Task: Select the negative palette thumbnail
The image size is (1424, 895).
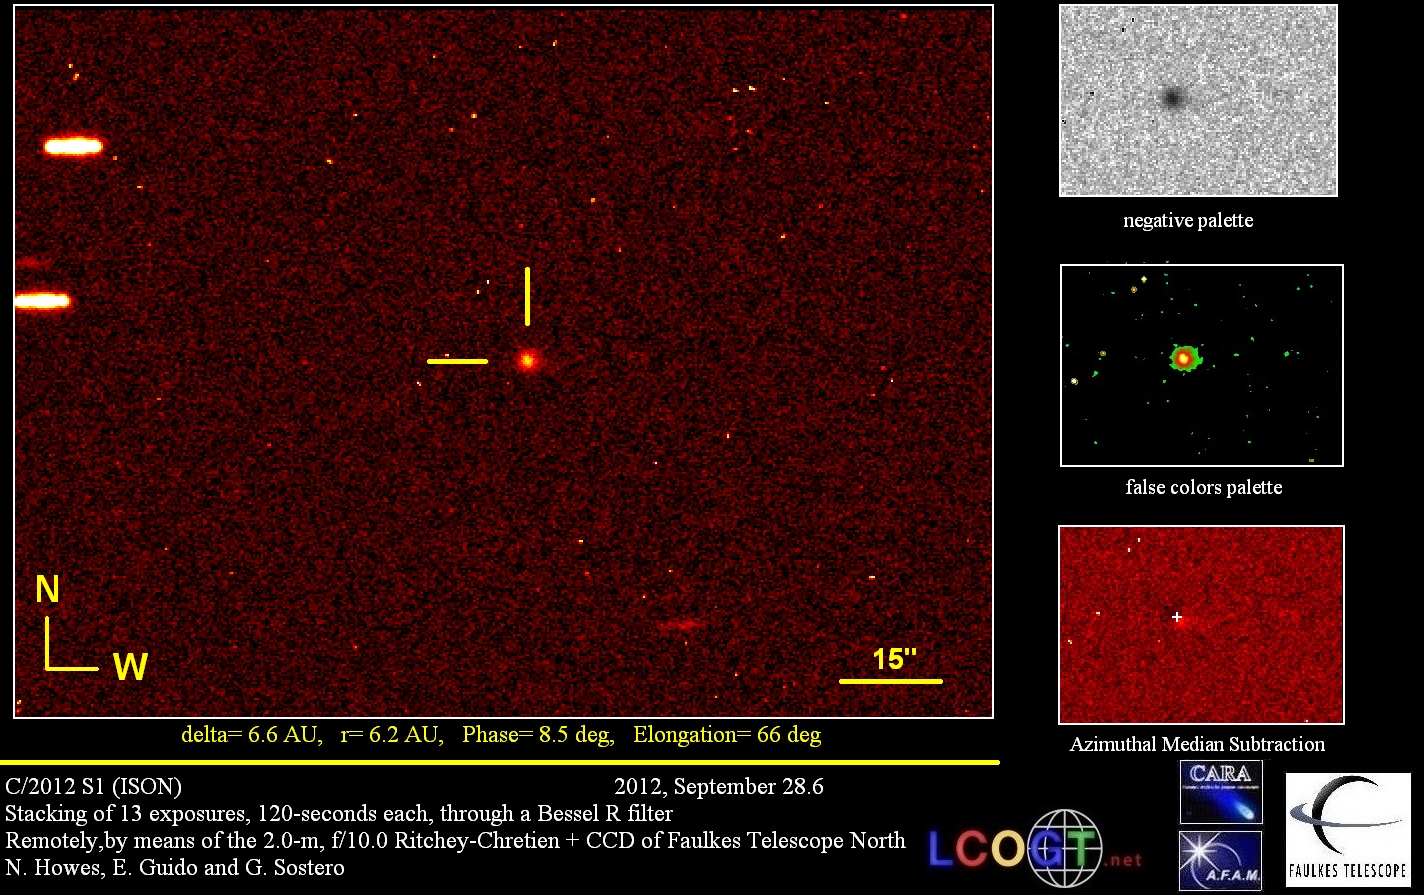Action: click(1198, 100)
